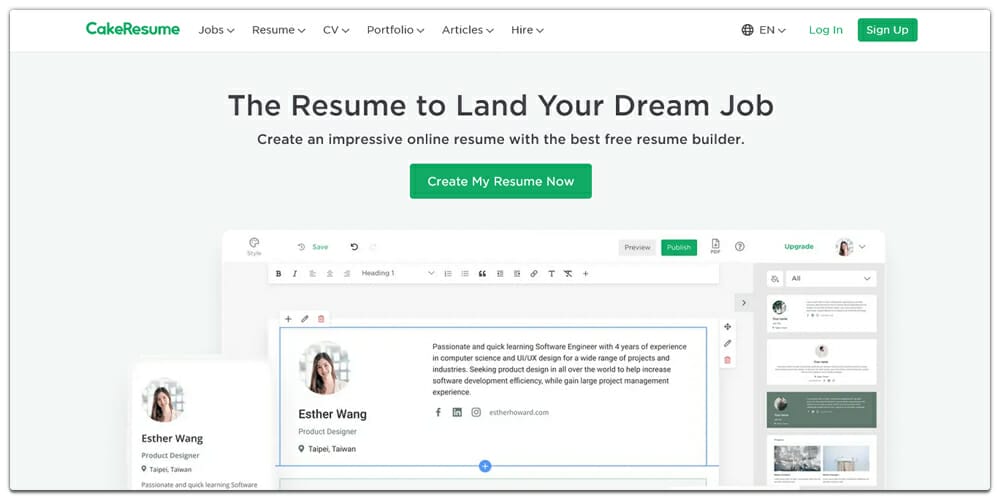The width and height of the screenshot is (1000, 500).
Task: Click the plus at format bar end
Action: 585,274
